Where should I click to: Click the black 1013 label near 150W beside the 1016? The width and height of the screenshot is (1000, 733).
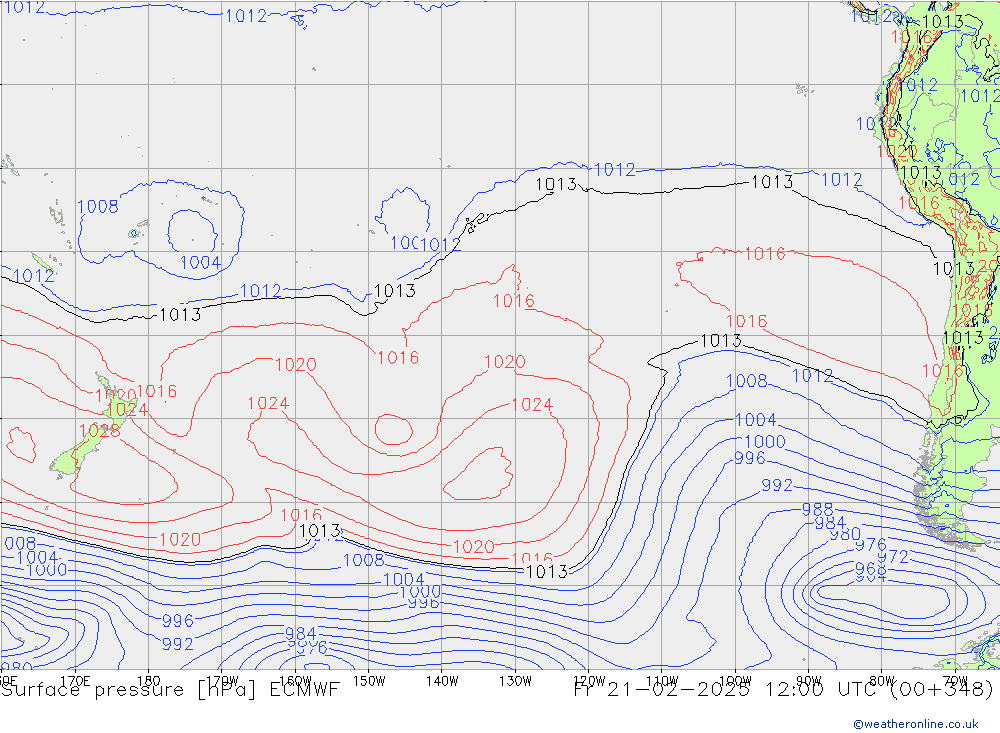[x=395, y=291]
